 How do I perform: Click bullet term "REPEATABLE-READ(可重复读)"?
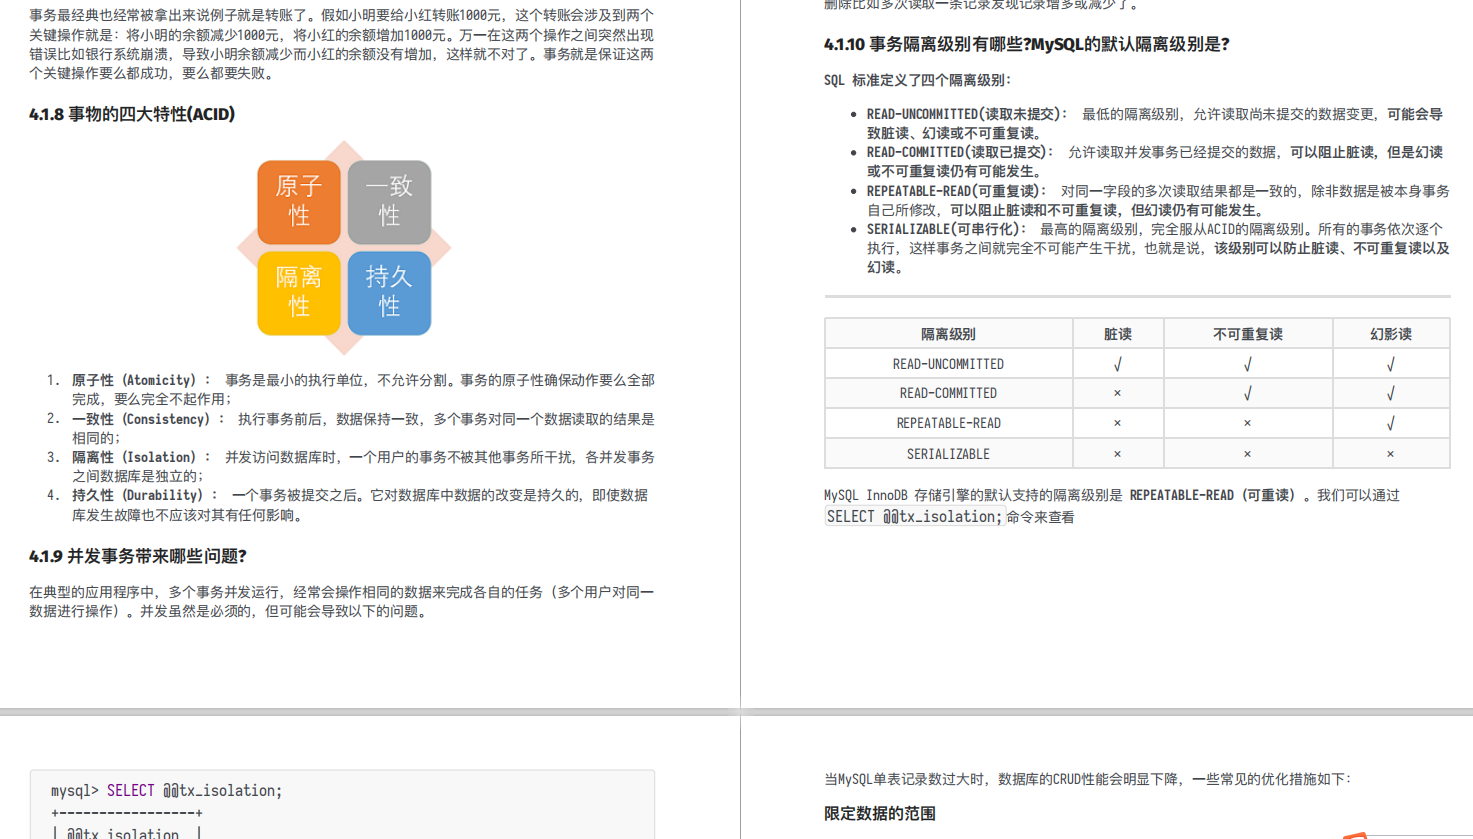click(951, 190)
